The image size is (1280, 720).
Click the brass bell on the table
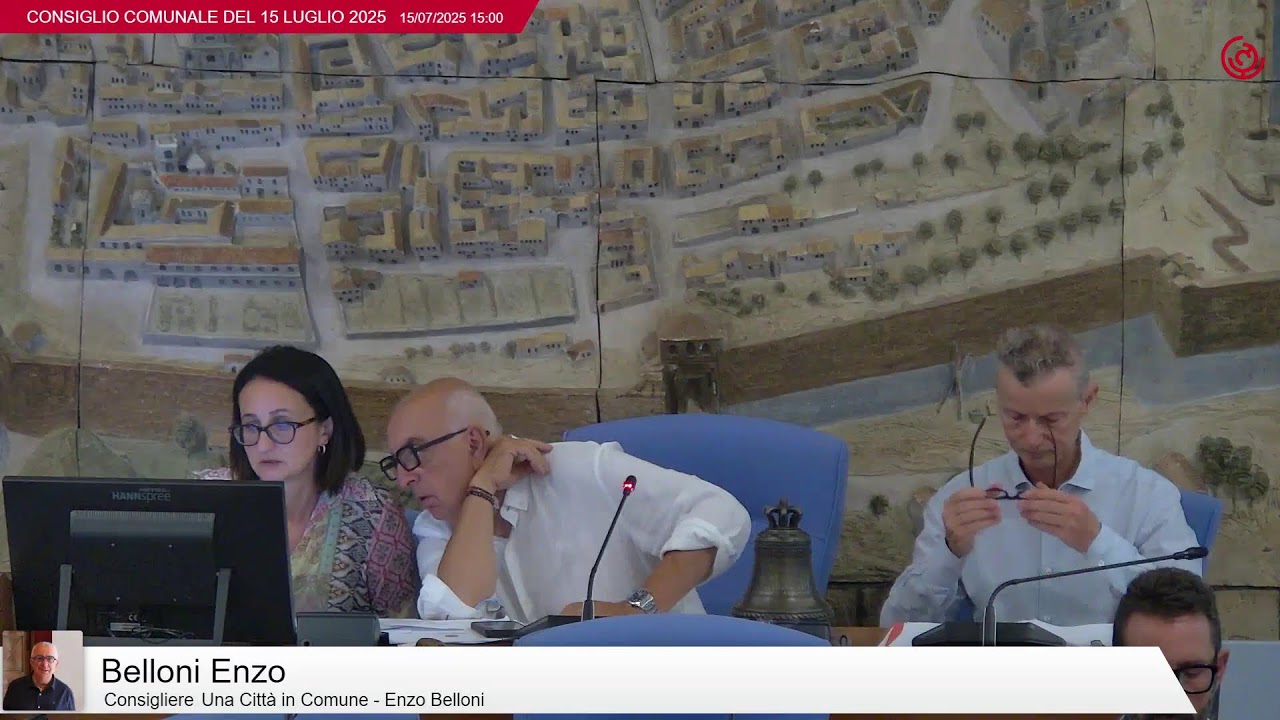point(783,564)
